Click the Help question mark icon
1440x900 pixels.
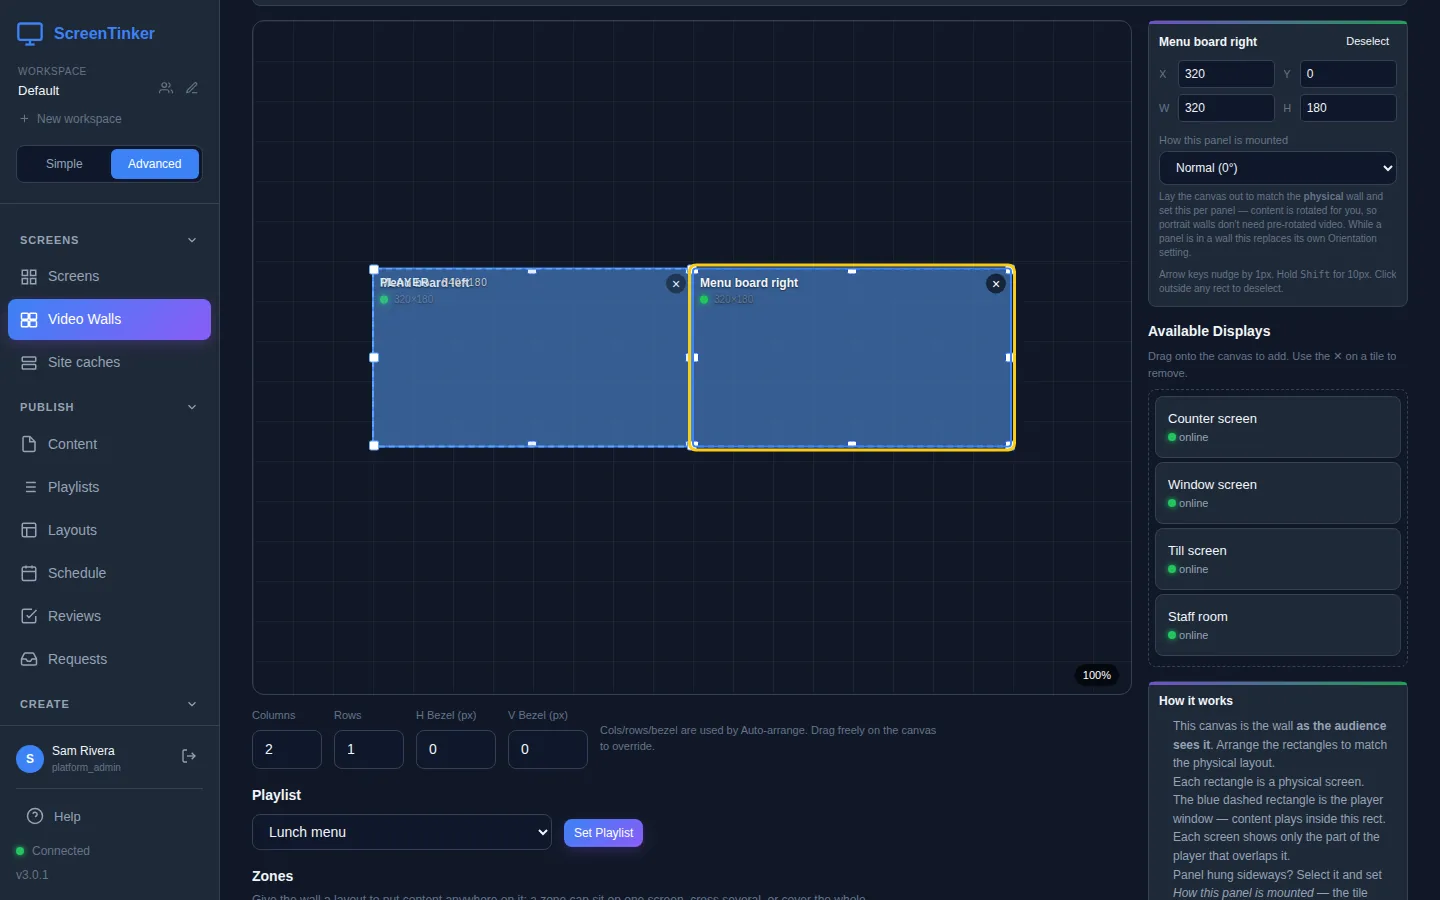pos(35,816)
